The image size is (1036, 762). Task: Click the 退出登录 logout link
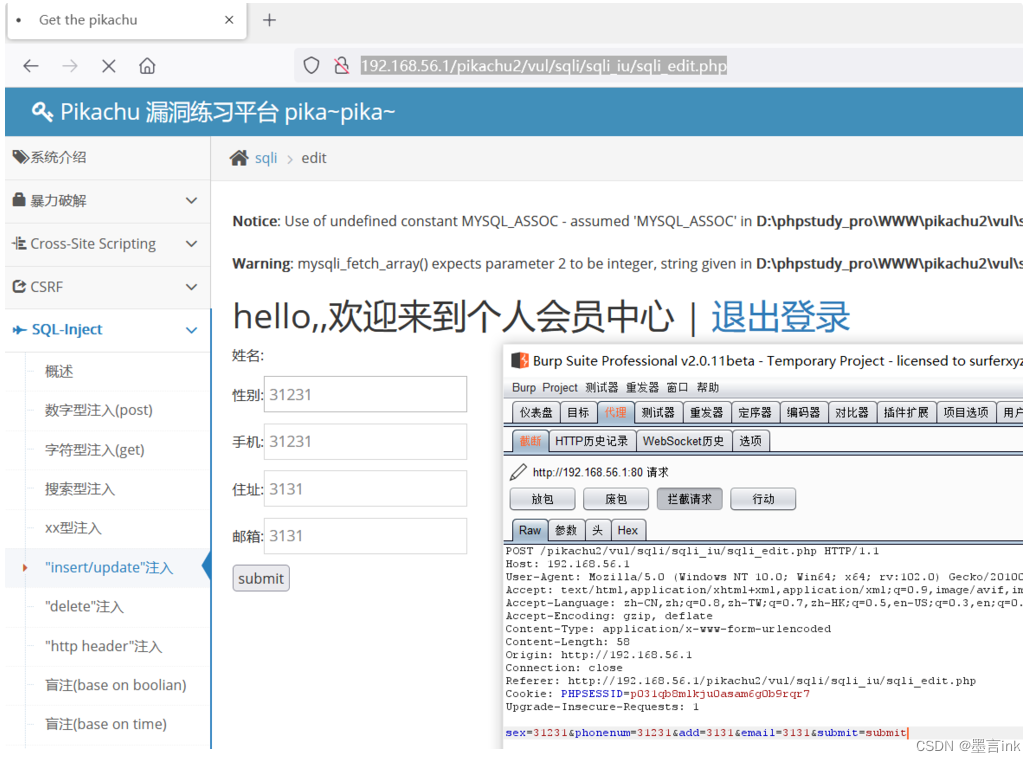780,316
